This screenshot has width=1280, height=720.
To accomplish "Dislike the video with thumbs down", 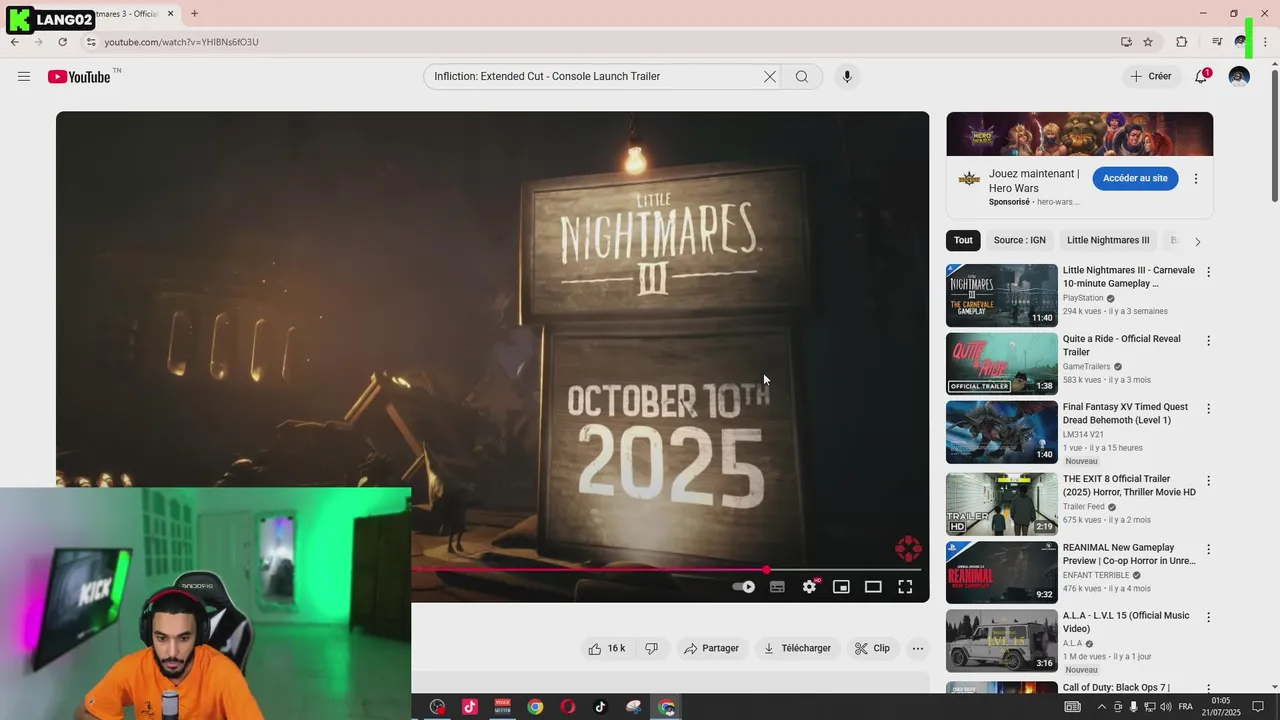I will point(652,649).
